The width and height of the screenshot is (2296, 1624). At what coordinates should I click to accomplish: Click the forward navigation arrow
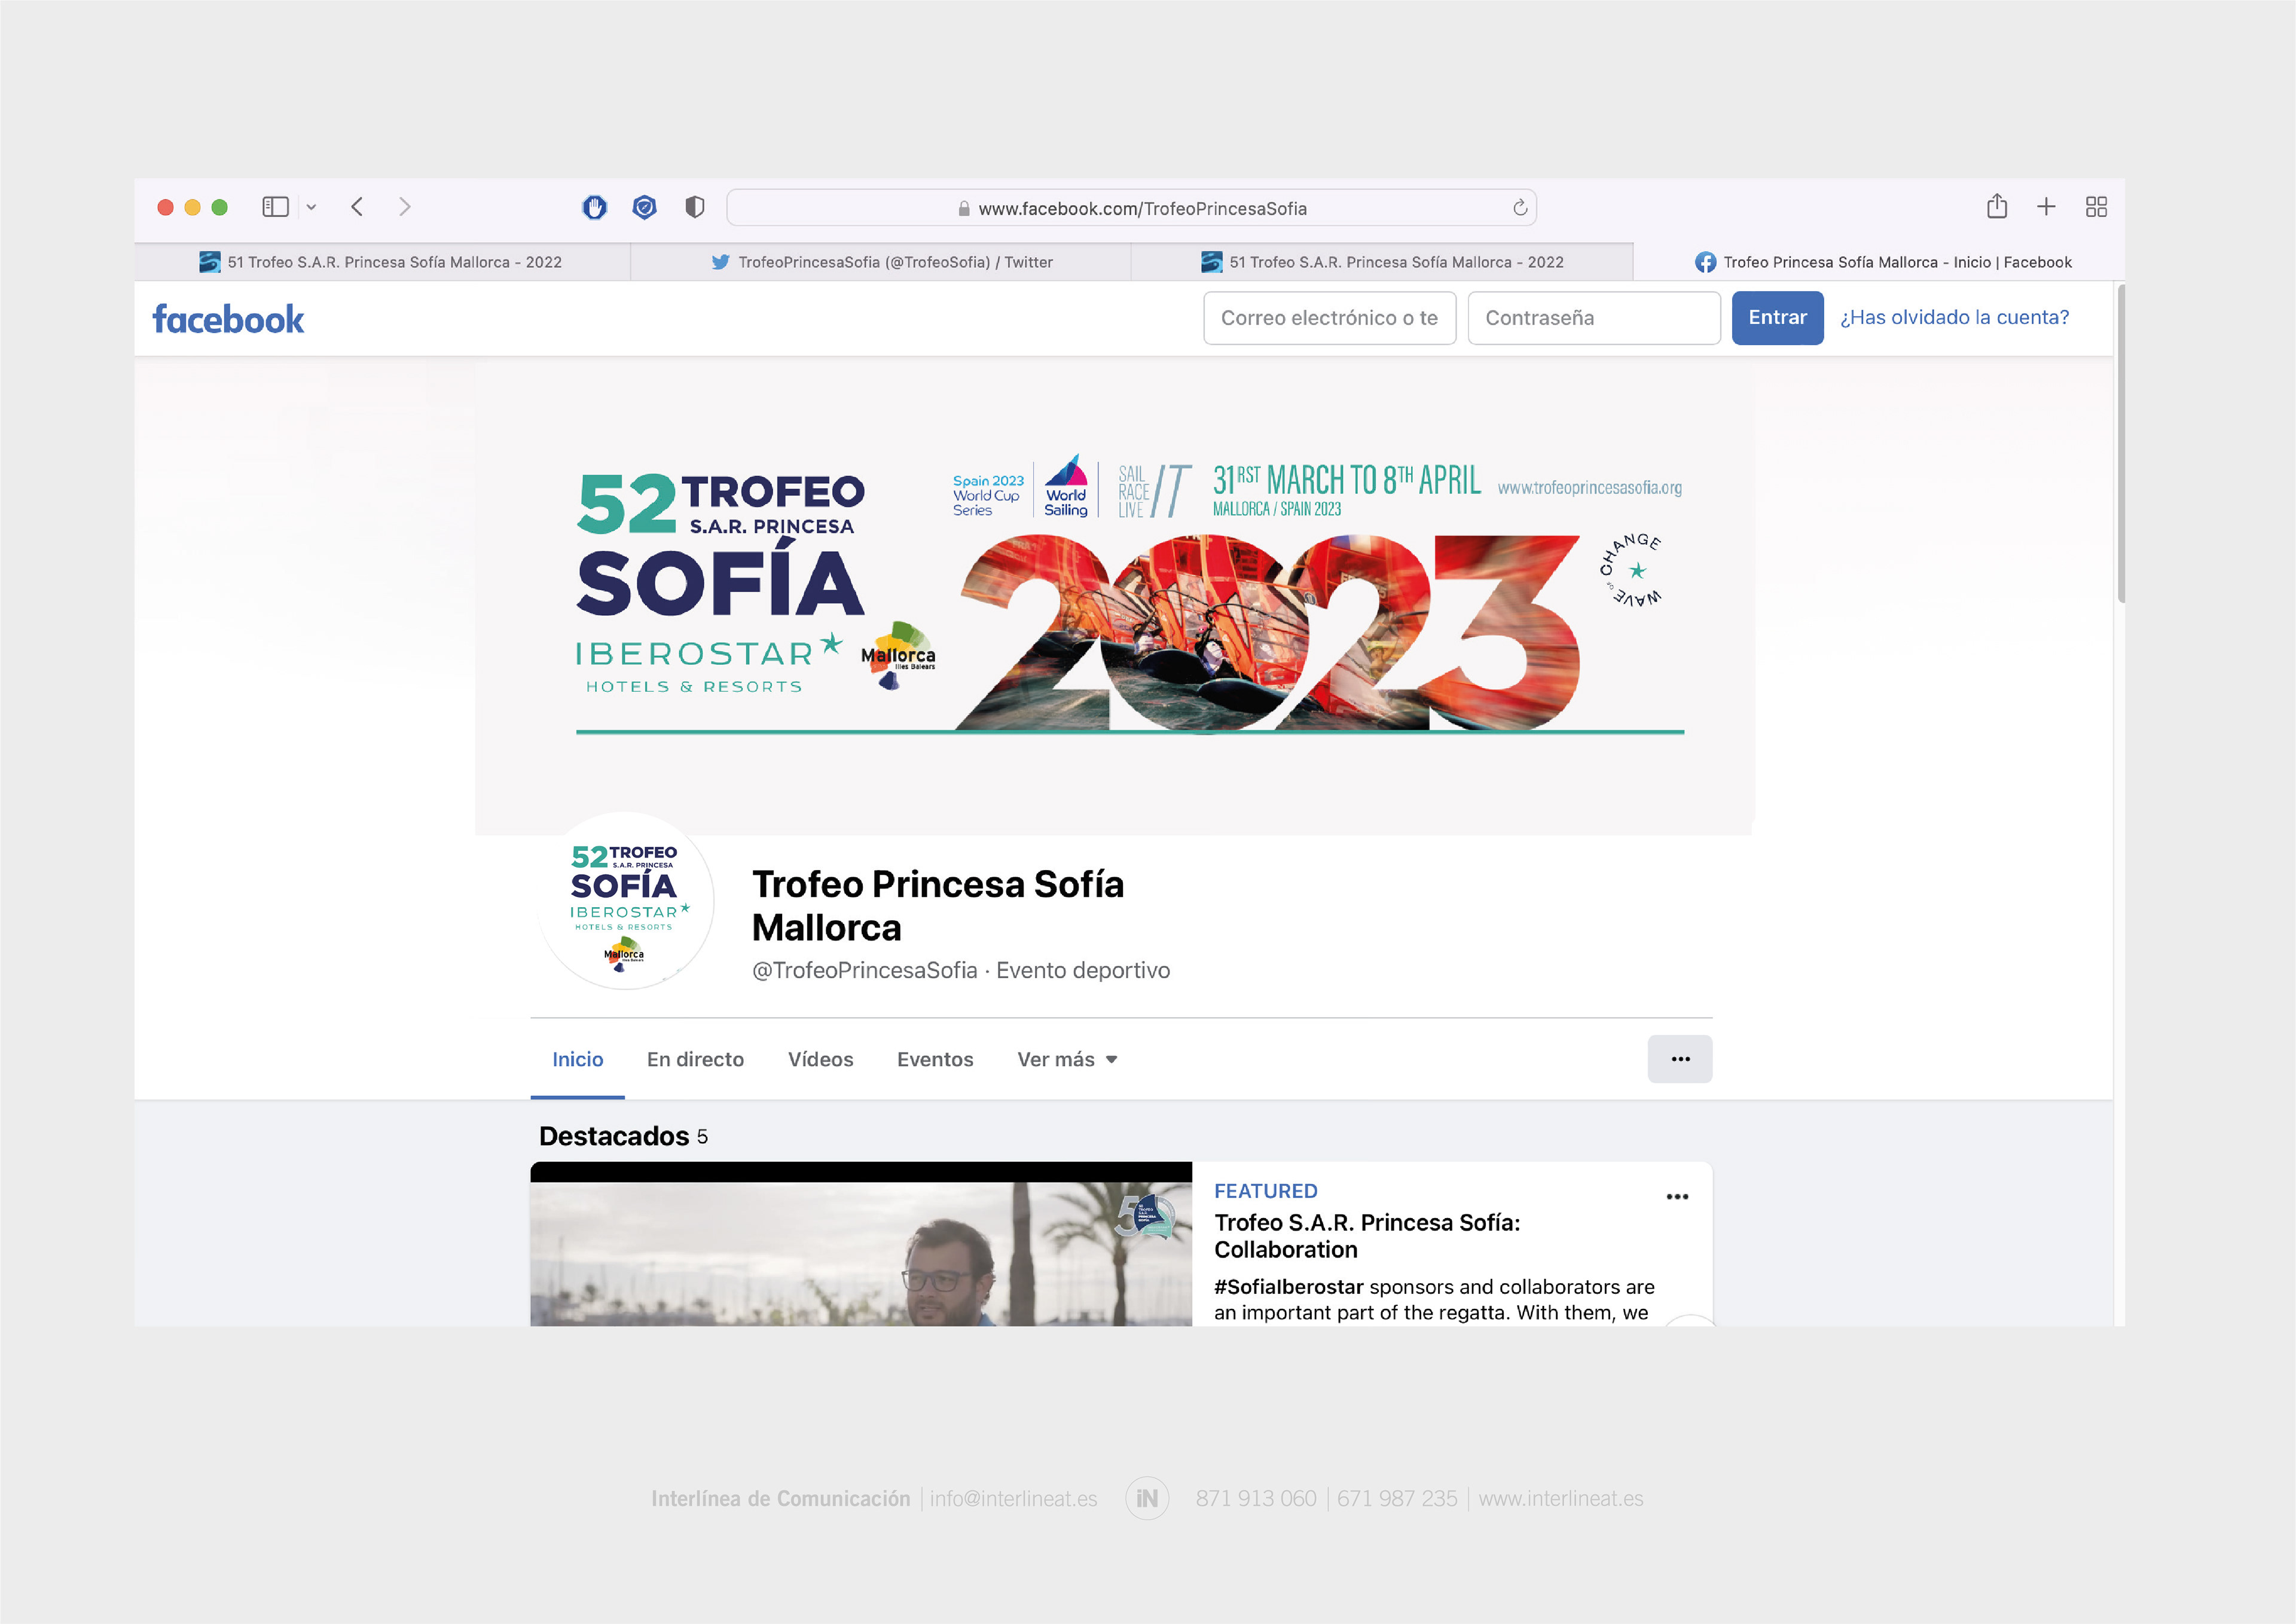tap(404, 207)
